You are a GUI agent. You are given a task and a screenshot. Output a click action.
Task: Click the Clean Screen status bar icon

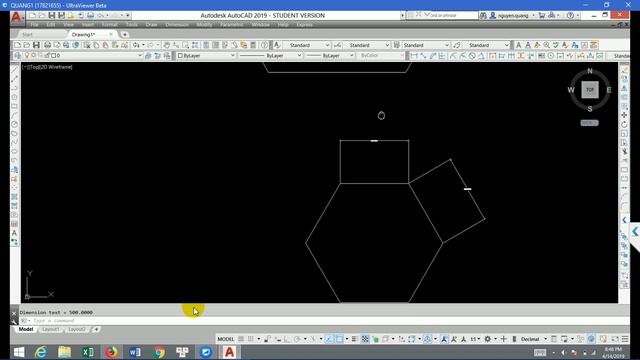click(615, 339)
